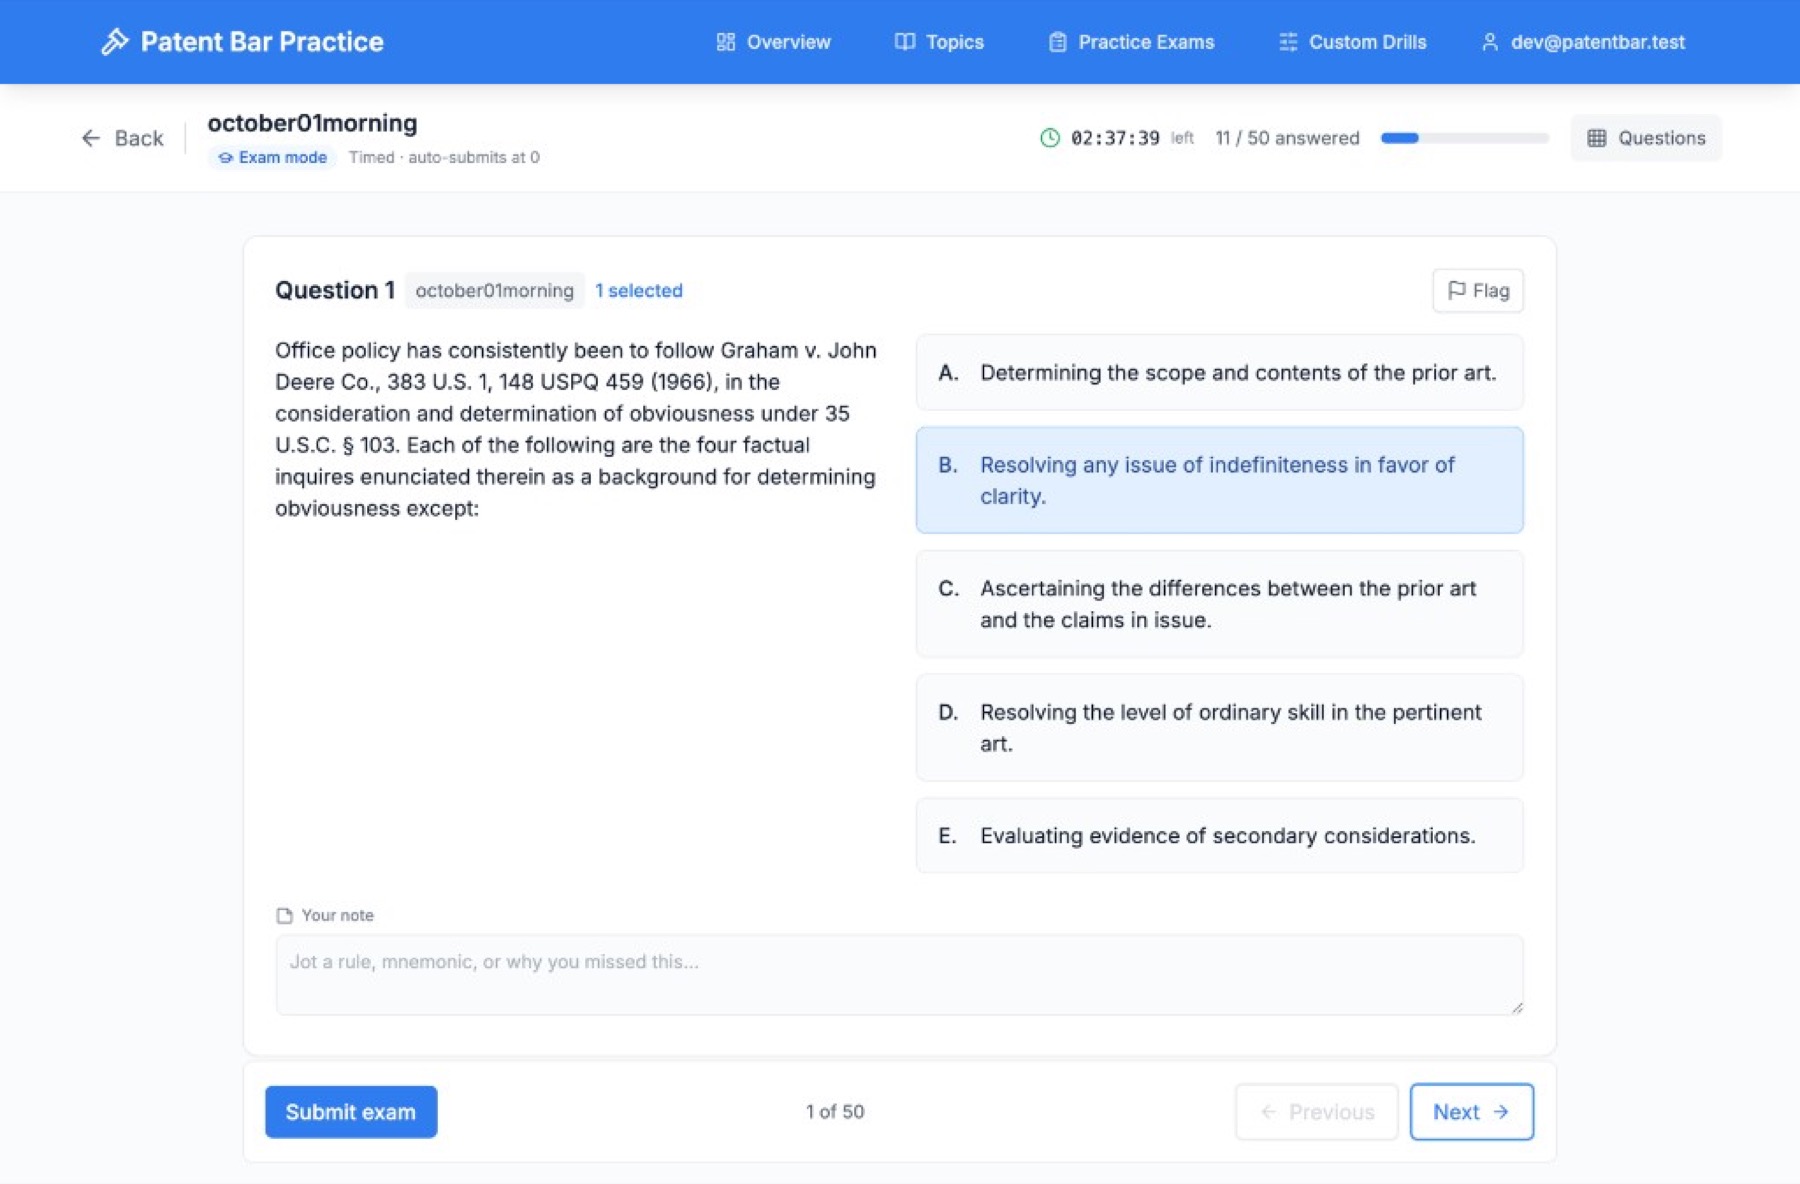Viewport: 1800px width, 1184px height.
Task: Click the Questions grid icon
Action: [x=1597, y=138]
